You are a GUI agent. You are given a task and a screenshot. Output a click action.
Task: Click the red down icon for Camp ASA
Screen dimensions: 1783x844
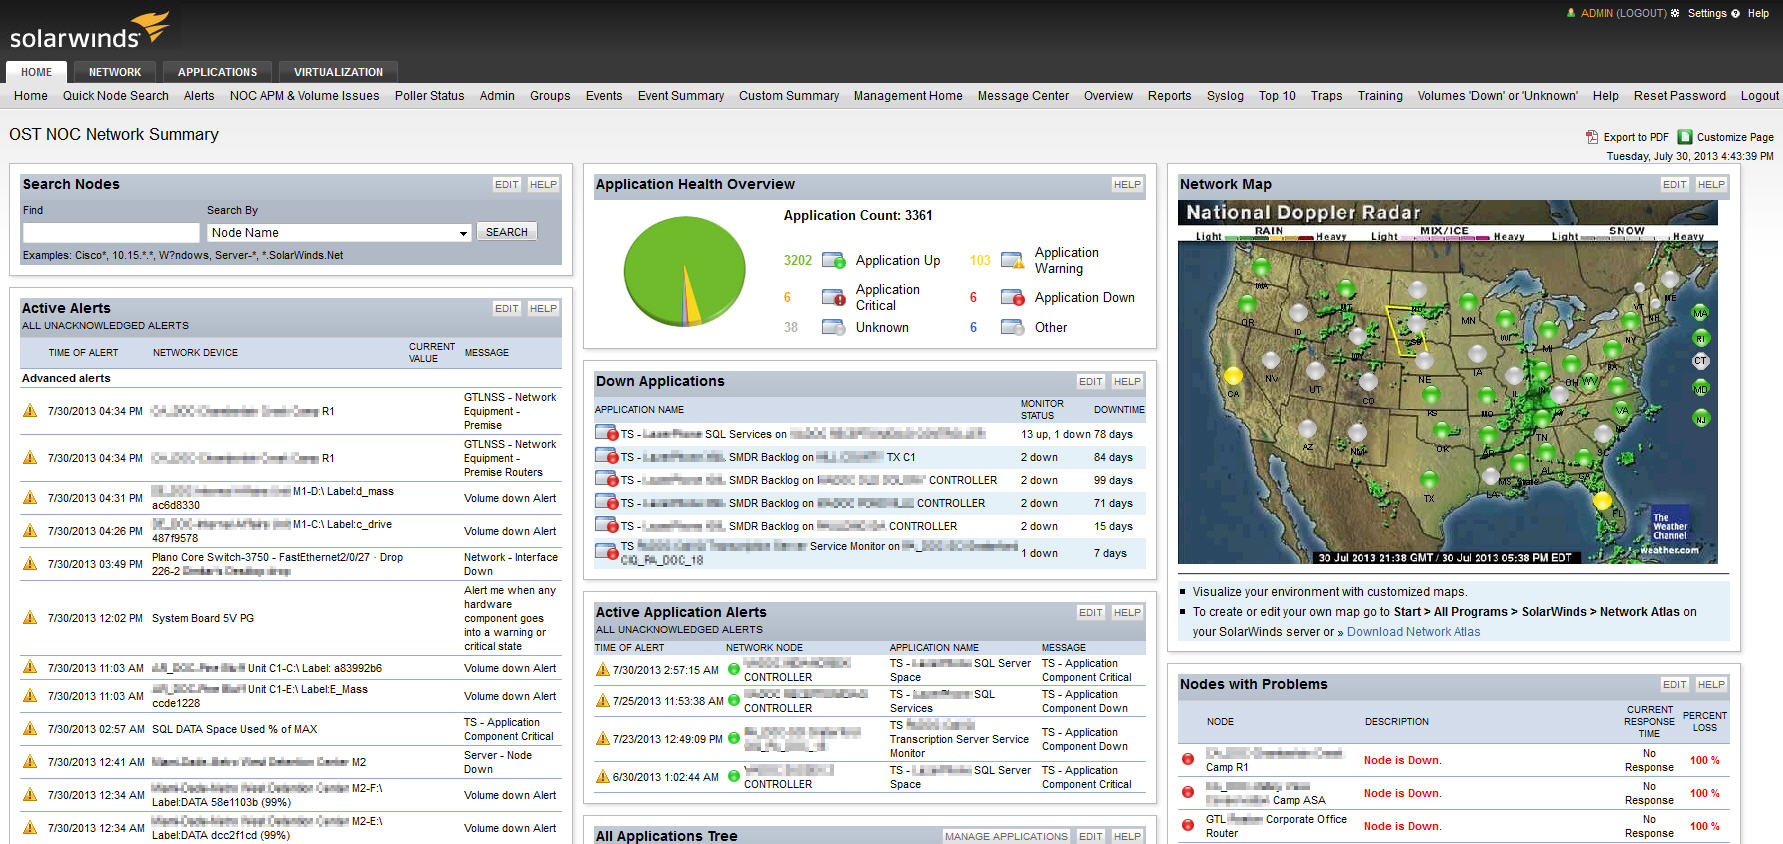[x=1188, y=793]
